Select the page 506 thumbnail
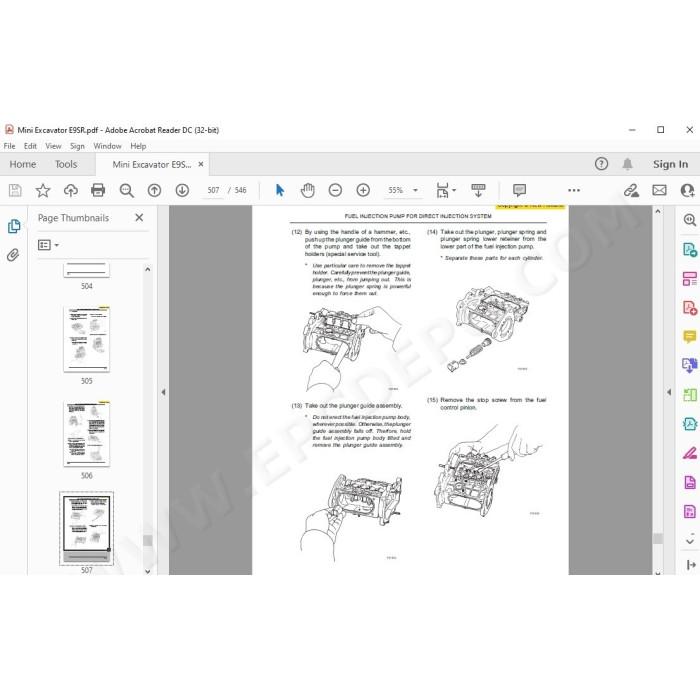The image size is (700, 700). tap(87, 434)
